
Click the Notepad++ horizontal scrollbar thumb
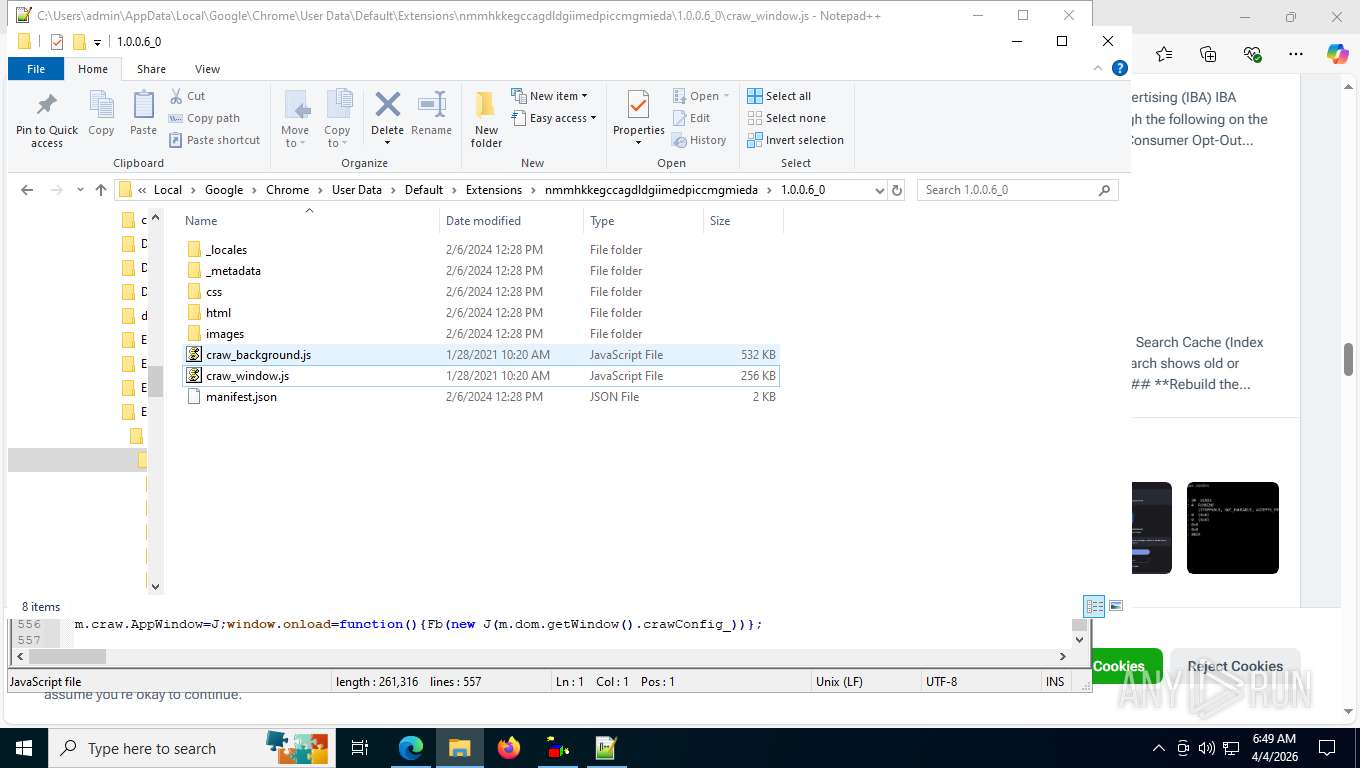[67, 657]
